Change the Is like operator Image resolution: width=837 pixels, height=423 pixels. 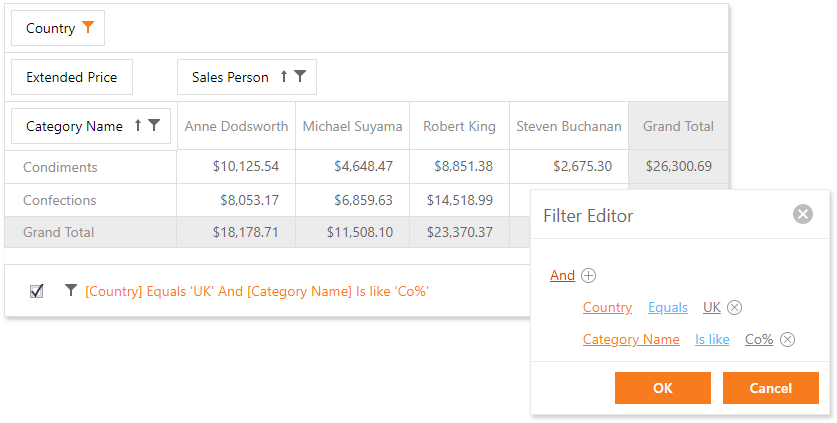(712, 340)
